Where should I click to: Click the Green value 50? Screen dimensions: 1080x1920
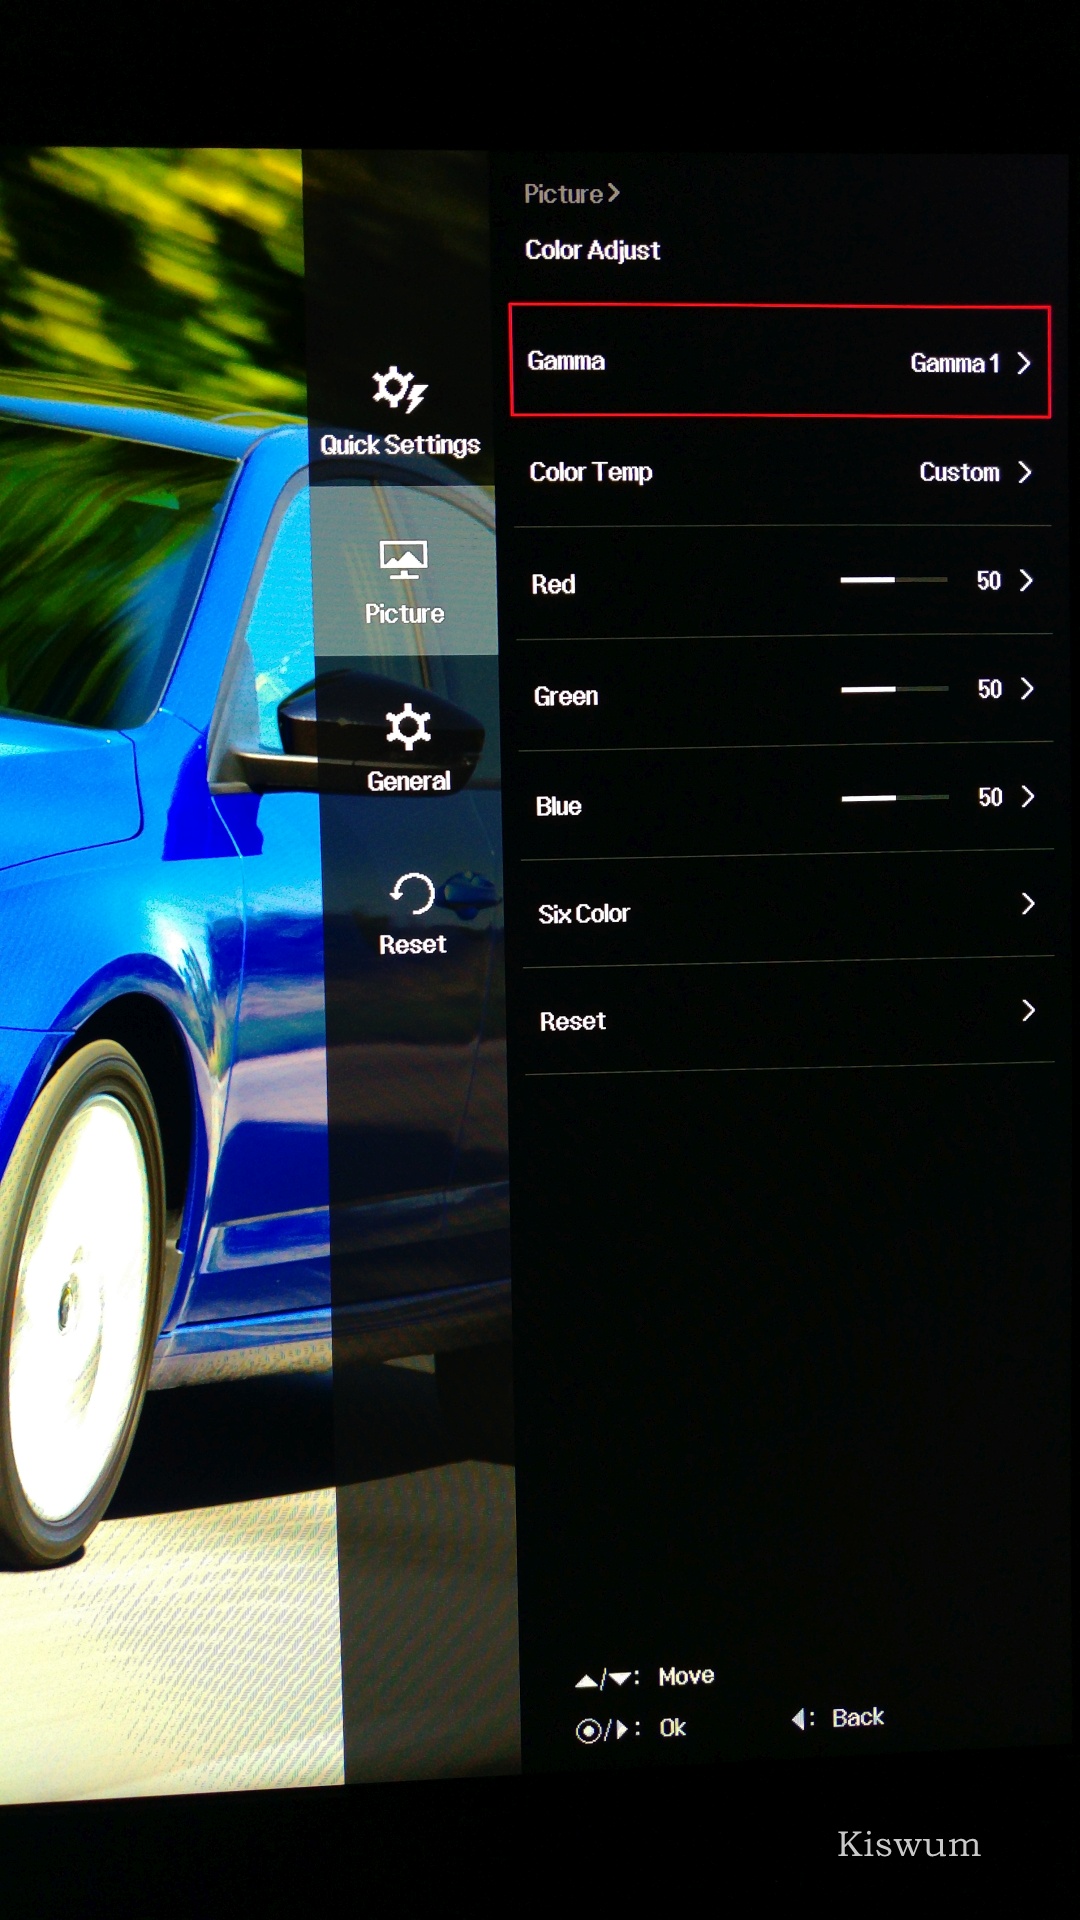click(x=990, y=689)
